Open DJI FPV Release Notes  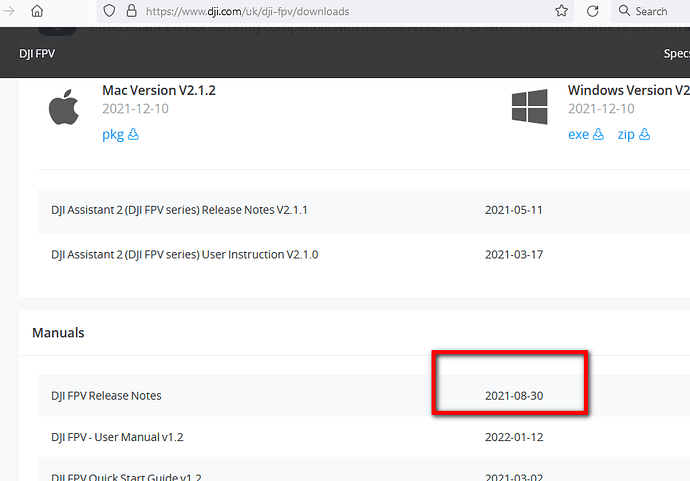click(106, 396)
